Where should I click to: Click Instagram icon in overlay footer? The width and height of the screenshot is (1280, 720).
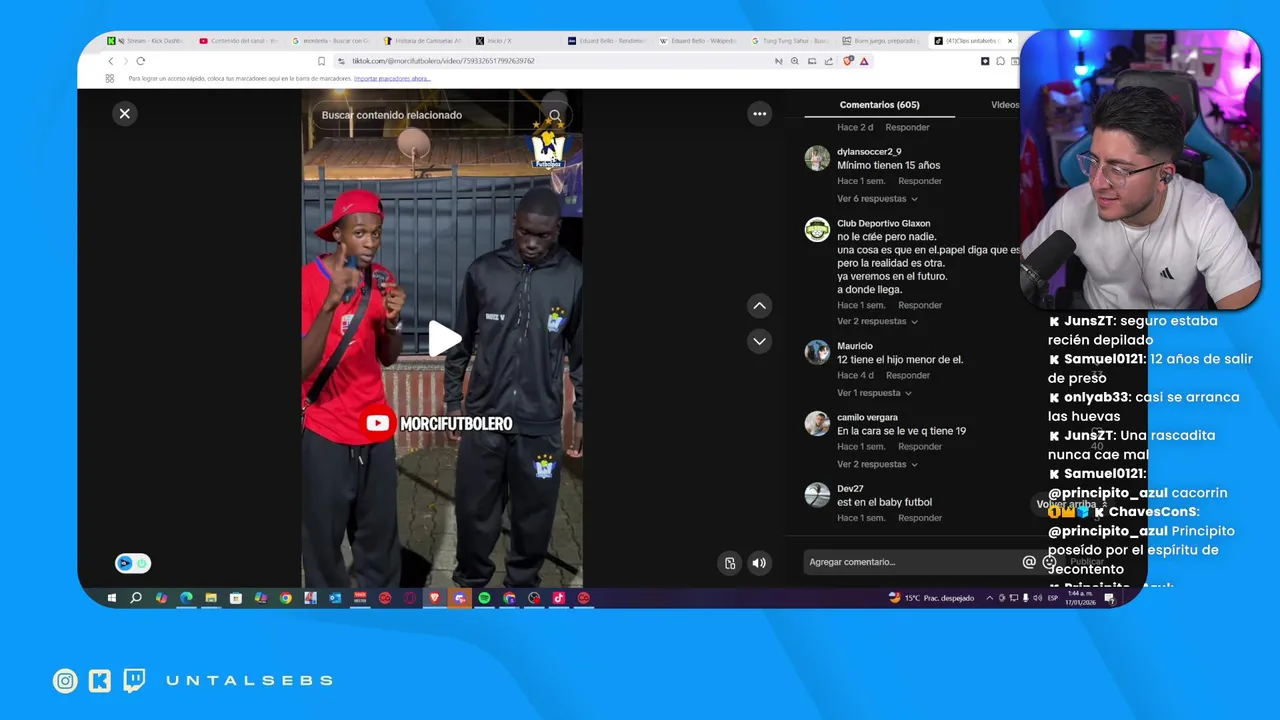(x=65, y=681)
